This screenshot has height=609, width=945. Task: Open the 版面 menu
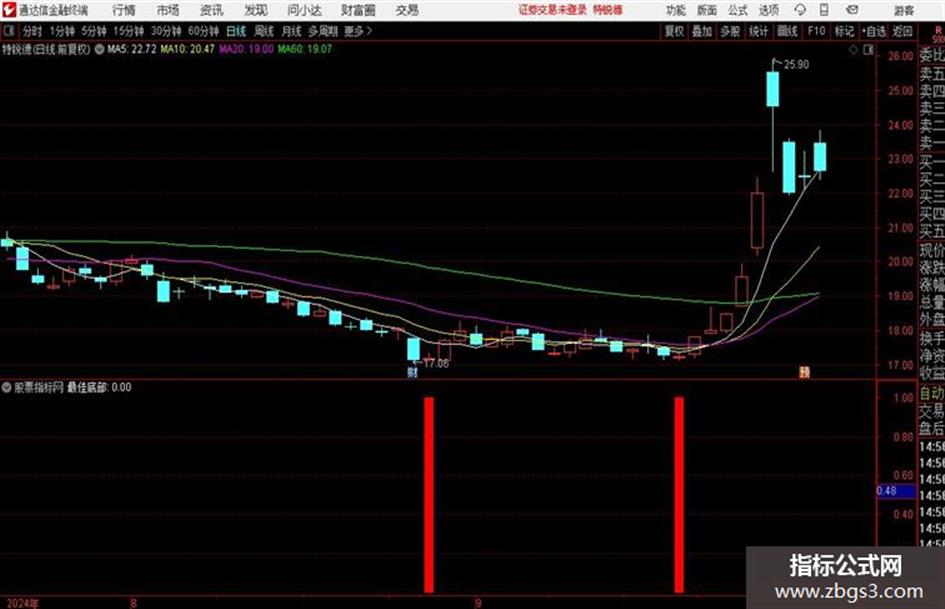point(707,10)
